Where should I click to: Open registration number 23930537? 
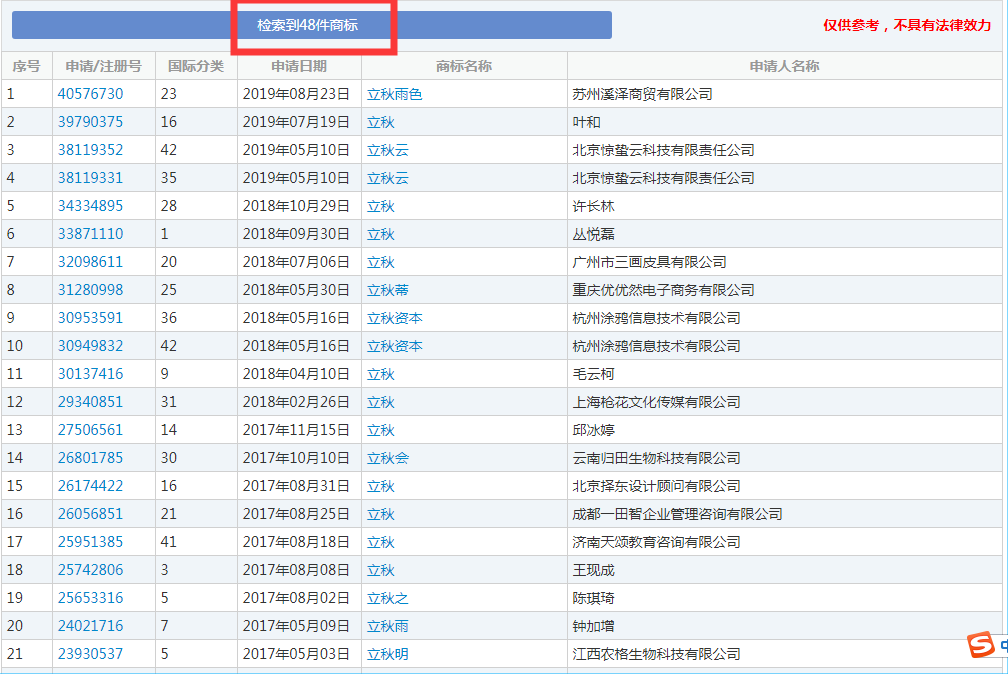(x=90, y=654)
